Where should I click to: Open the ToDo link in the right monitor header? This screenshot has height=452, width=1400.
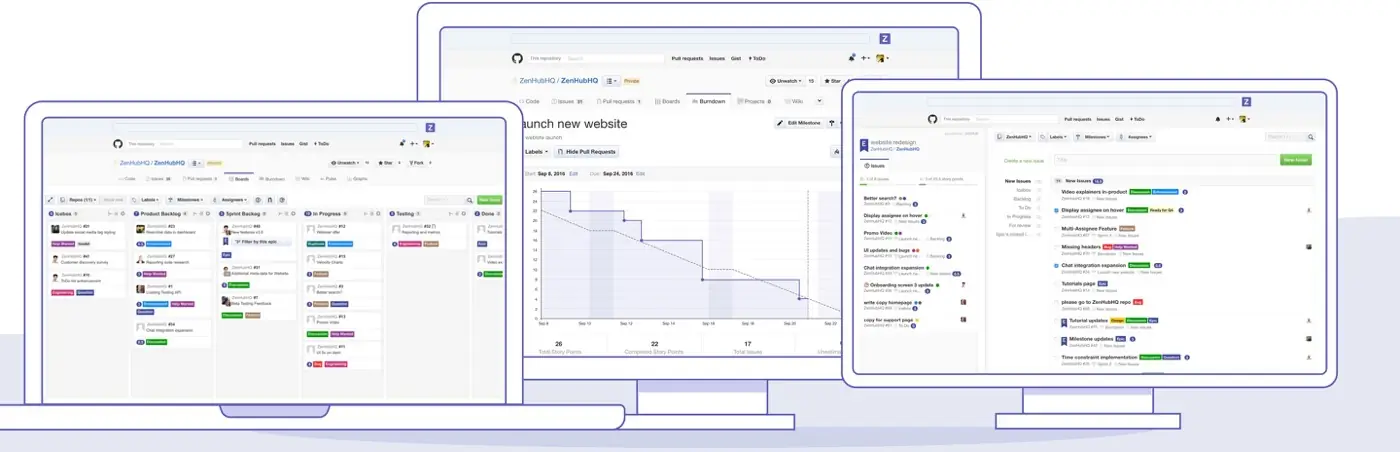click(x=1137, y=119)
